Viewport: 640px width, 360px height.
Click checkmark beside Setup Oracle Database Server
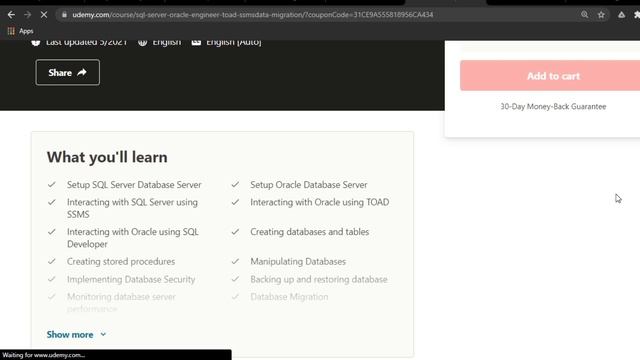[x=235, y=184]
